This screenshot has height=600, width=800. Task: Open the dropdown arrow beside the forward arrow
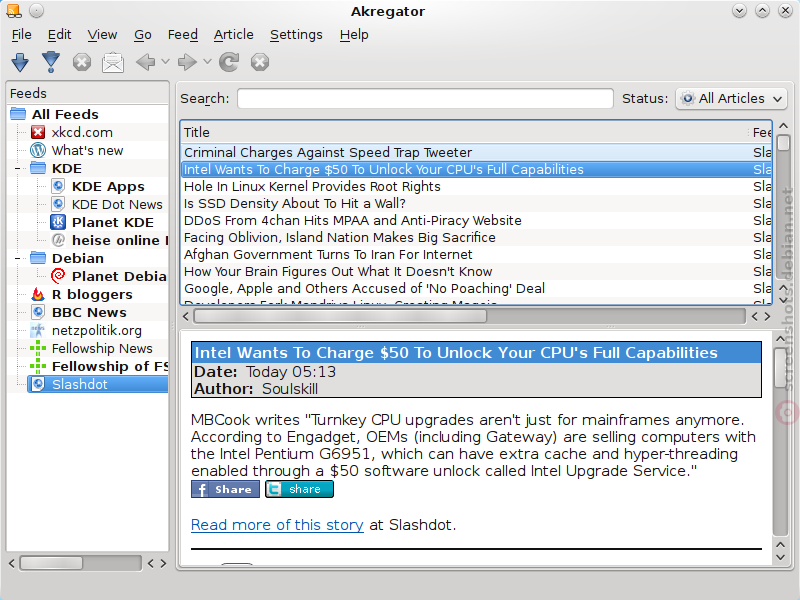point(207,62)
